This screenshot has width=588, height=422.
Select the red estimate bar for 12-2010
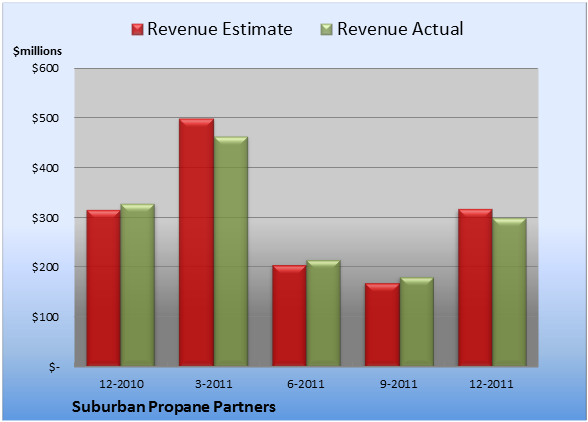pos(104,288)
